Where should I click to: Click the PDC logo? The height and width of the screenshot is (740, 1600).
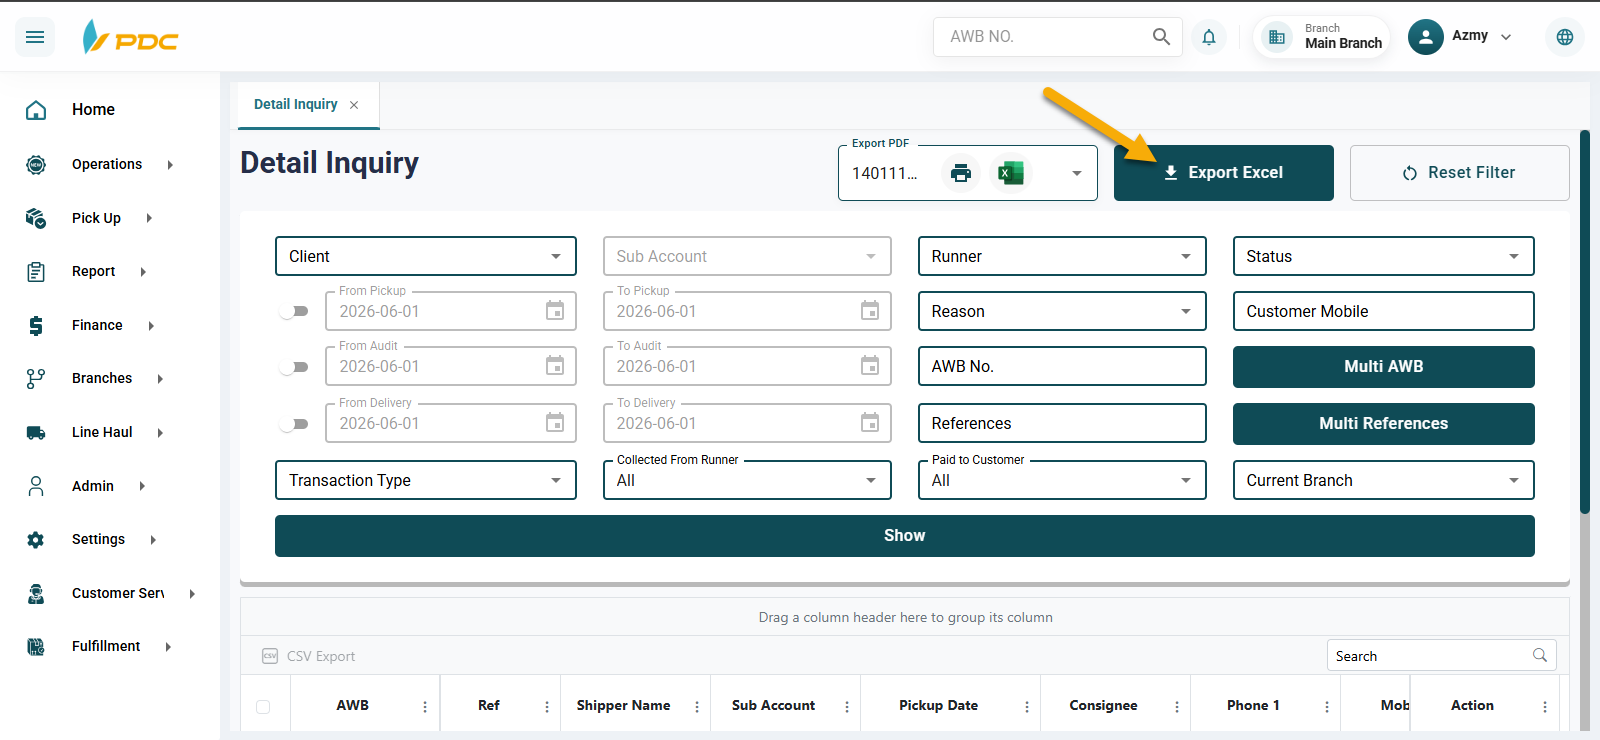pyautogui.click(x=130, y=37)
